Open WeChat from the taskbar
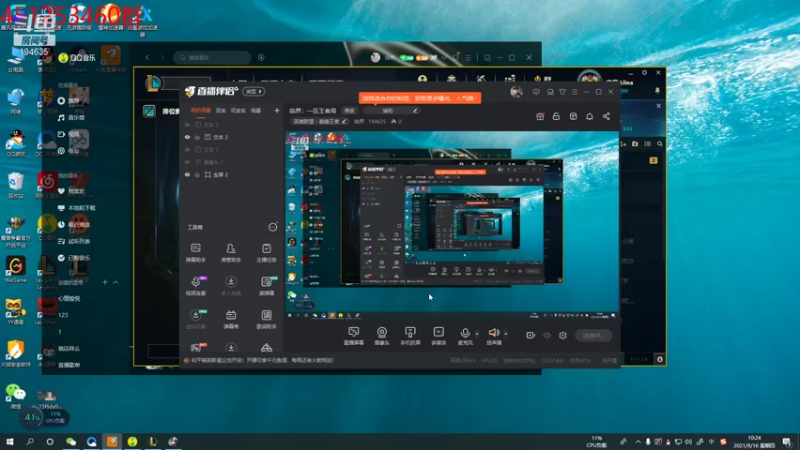 click(71, 441)
